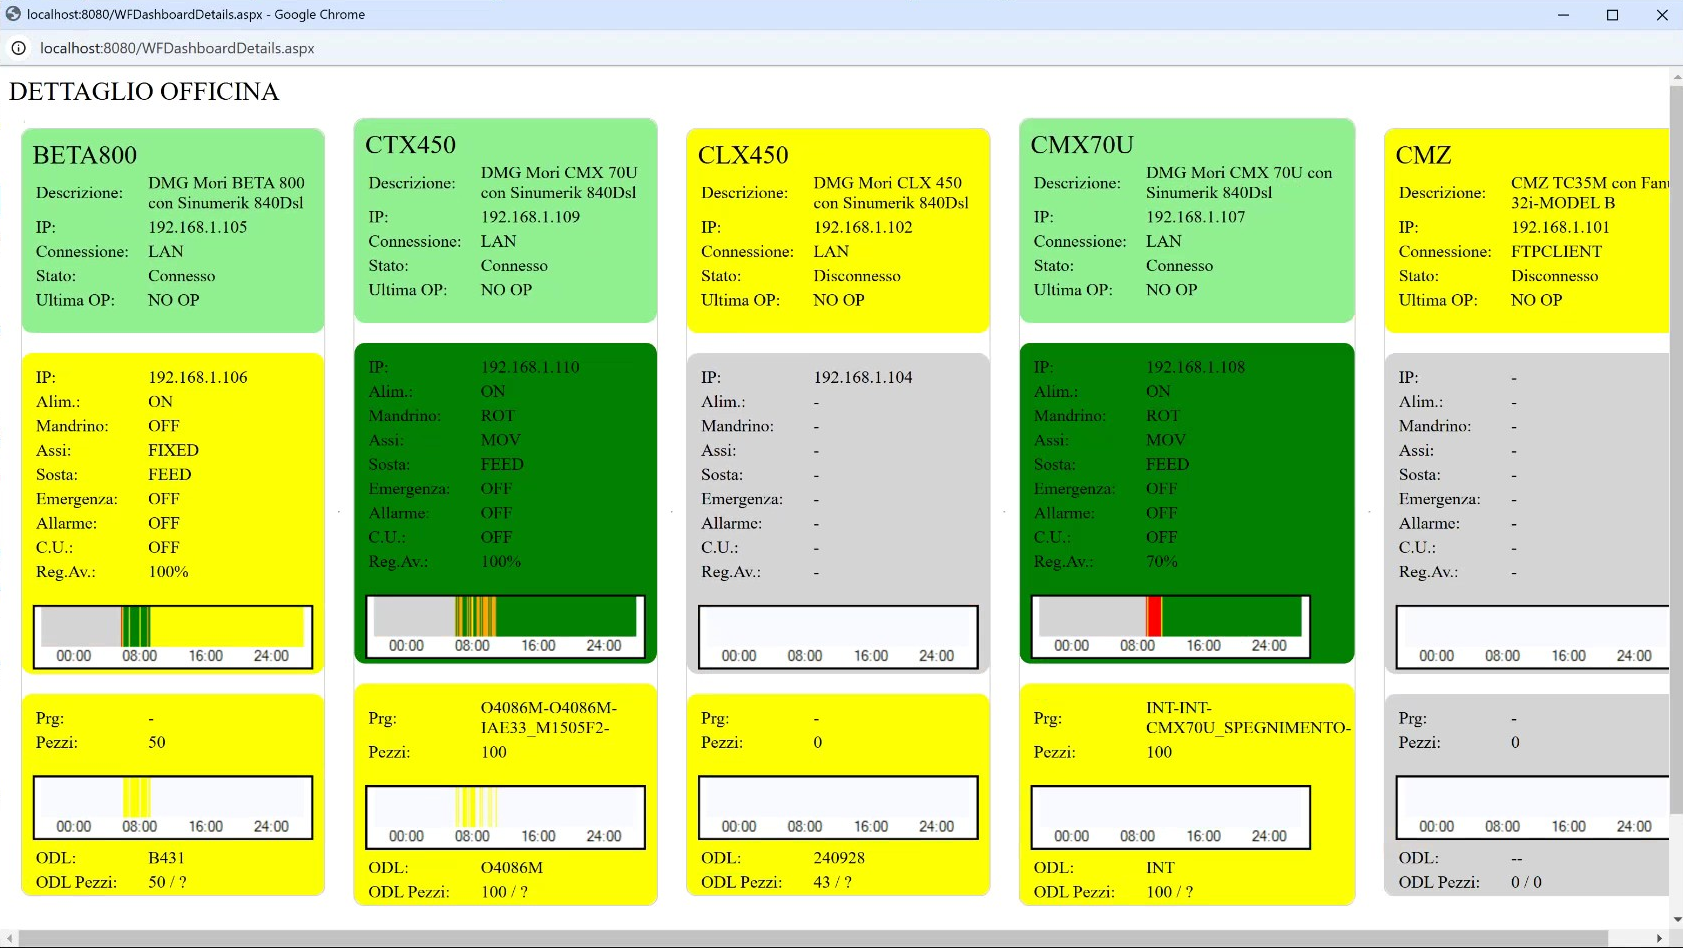The width and height of the screenshot is (1683, 948).
Task: Minimize the Chrome window
Action: pyautogui.click(x=1563, y=15)
